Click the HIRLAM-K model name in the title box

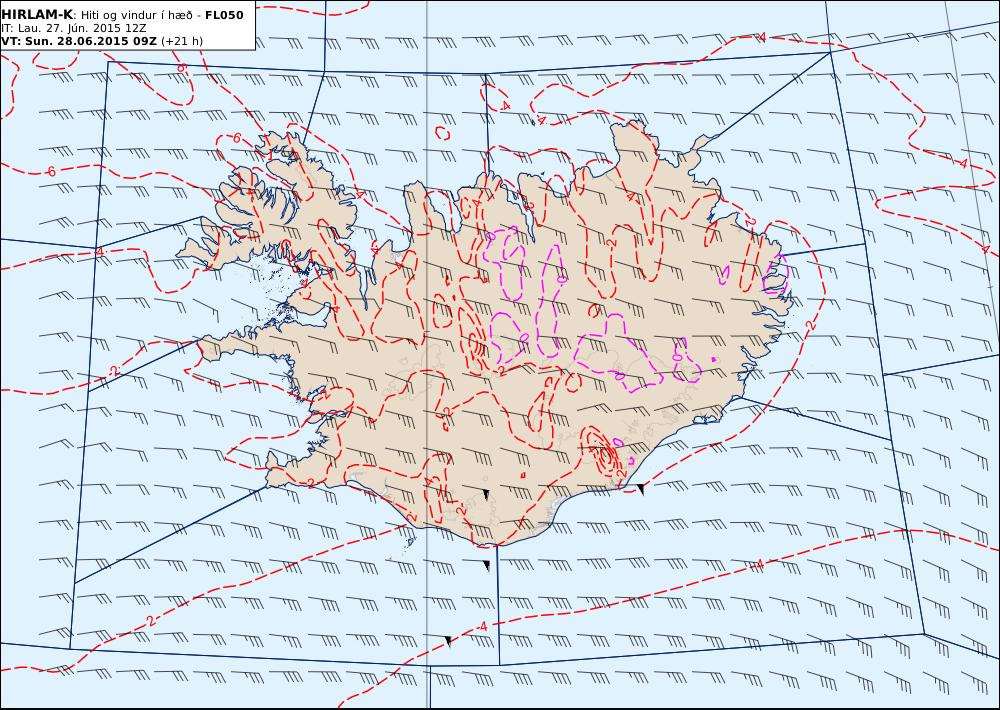point(37,15)
